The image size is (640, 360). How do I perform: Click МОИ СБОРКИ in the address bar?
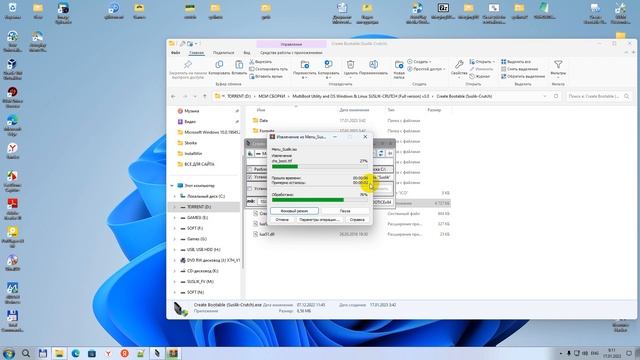click(271, 96)
